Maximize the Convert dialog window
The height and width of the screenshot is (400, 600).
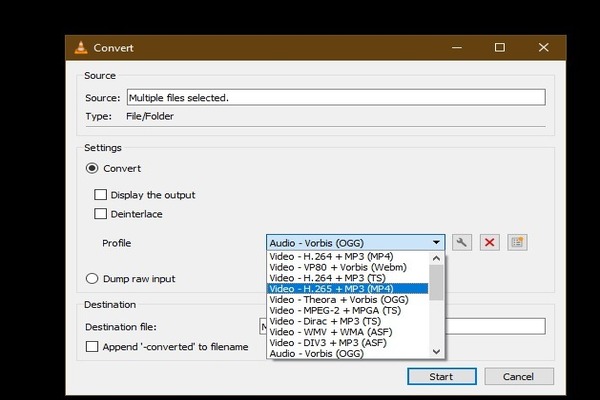tap(499, 47)
